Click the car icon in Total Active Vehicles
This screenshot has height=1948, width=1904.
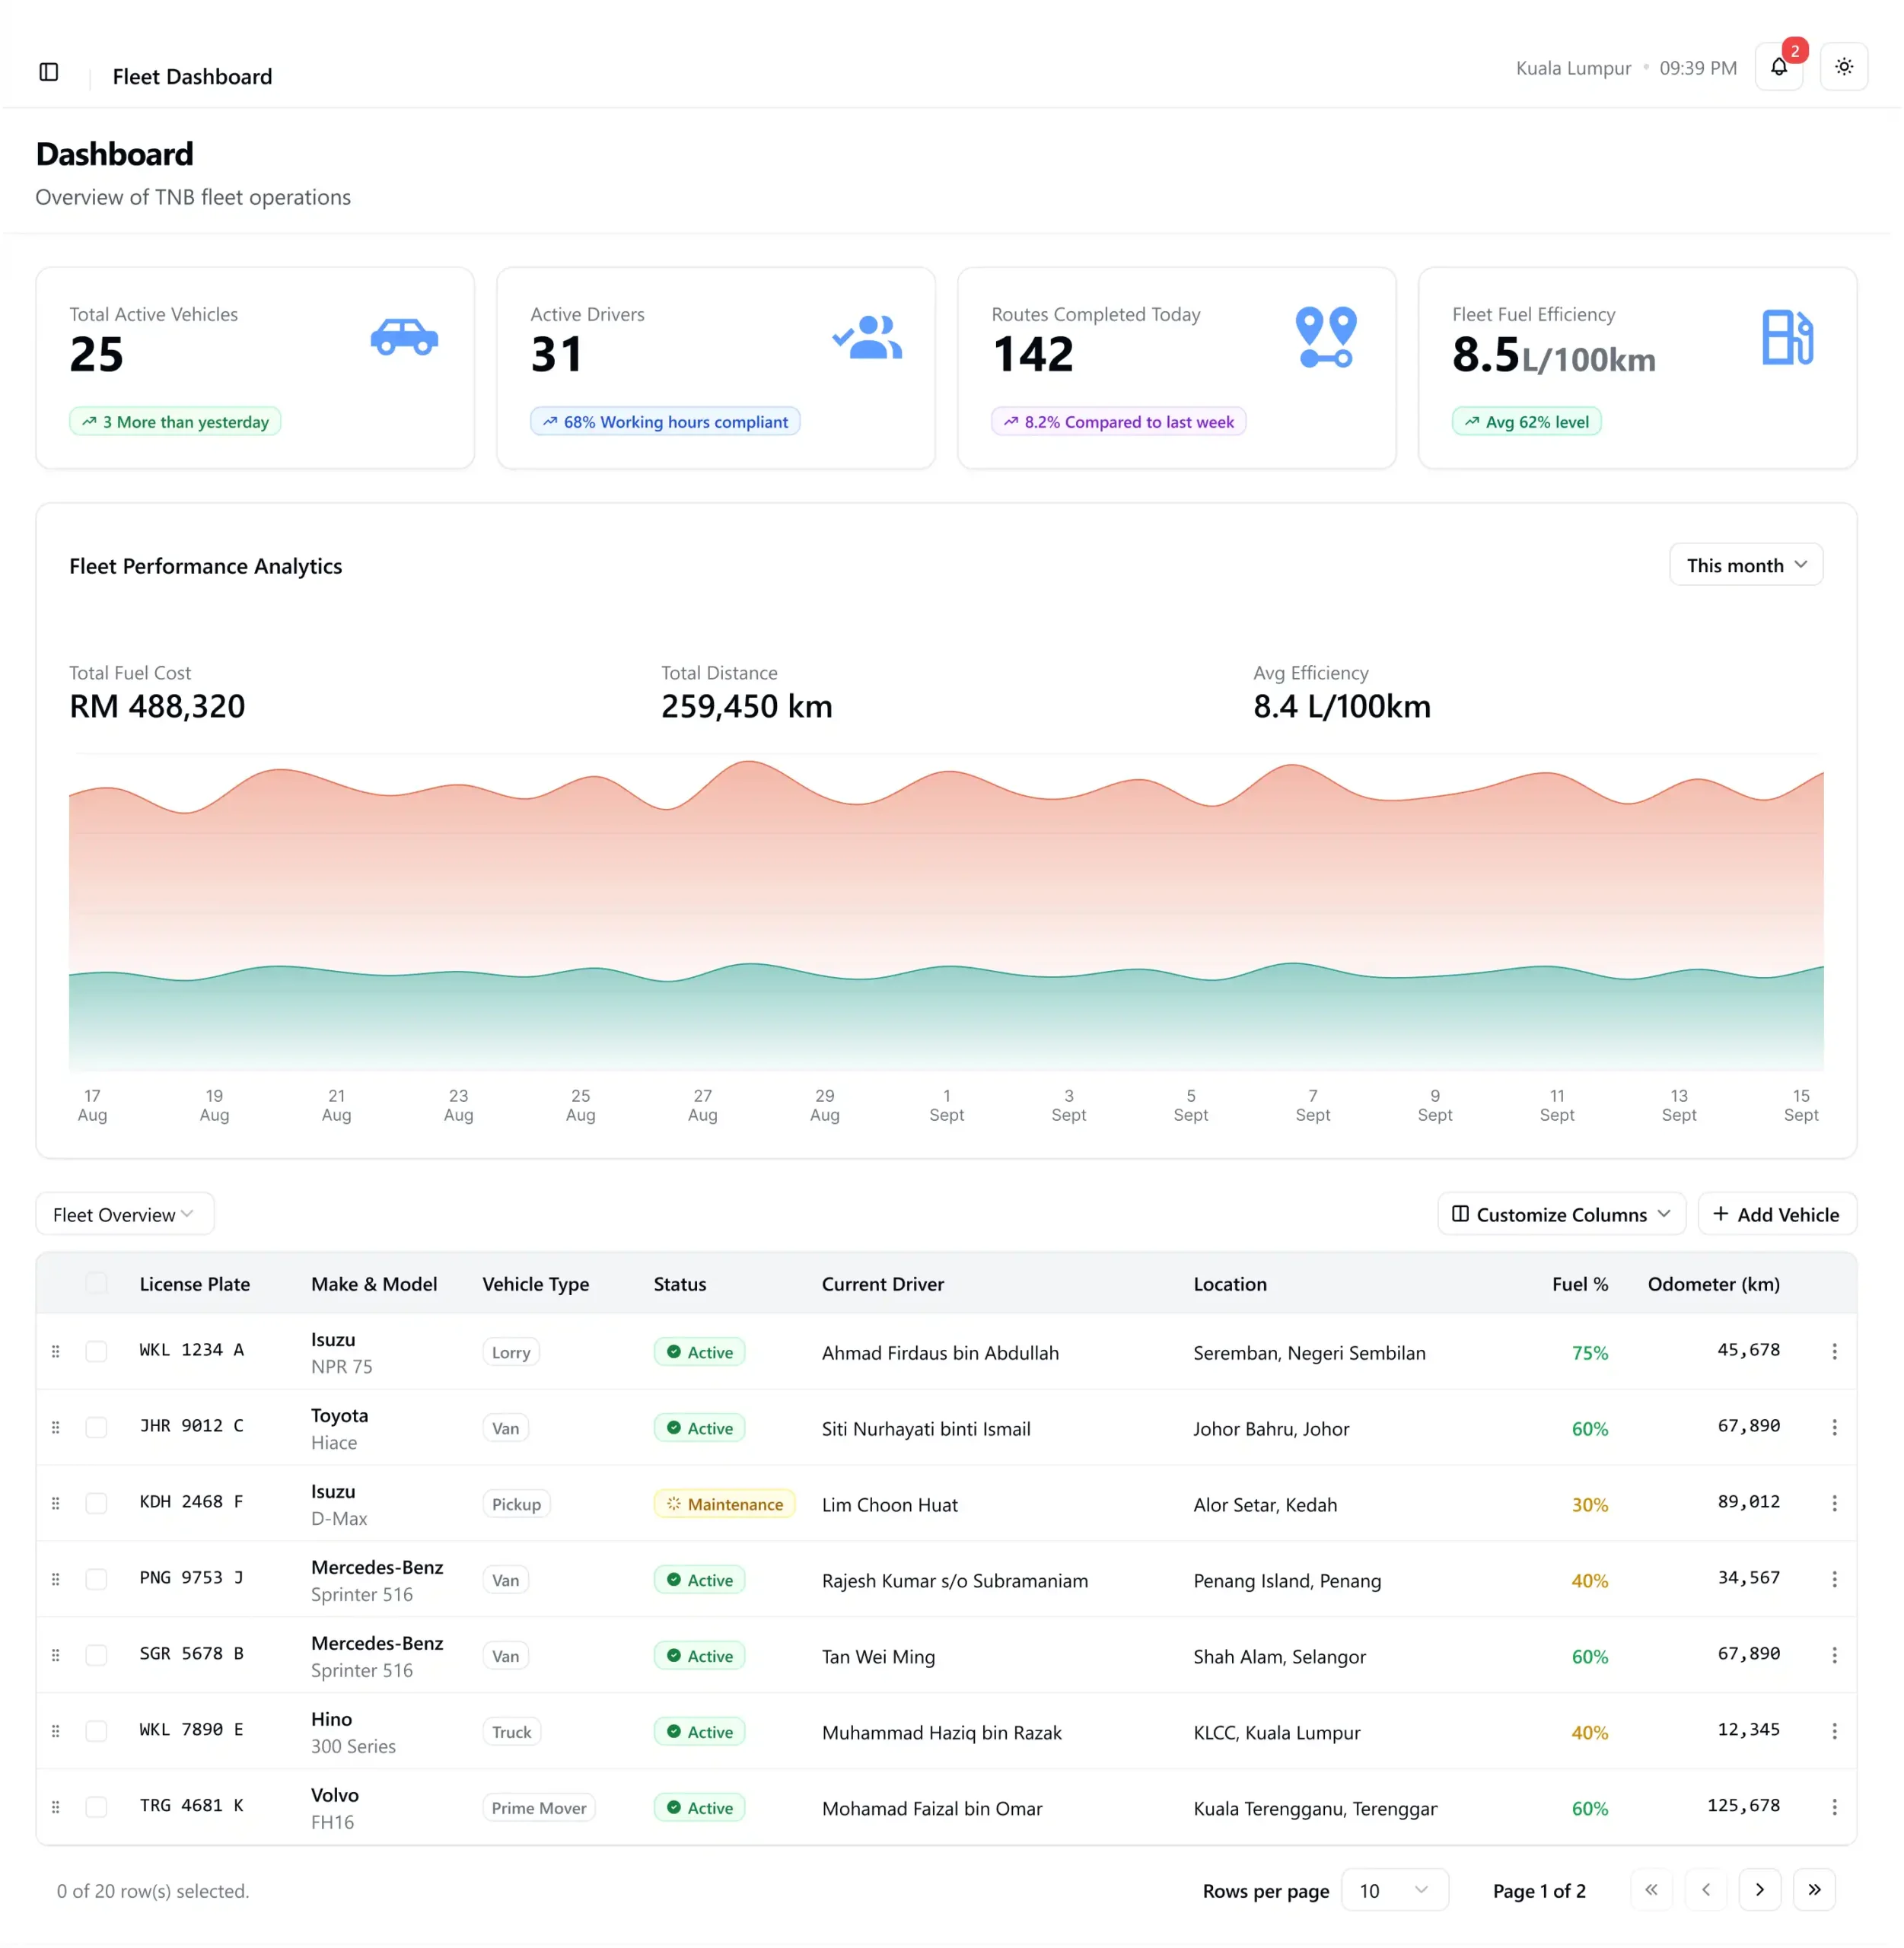(404, 336)
